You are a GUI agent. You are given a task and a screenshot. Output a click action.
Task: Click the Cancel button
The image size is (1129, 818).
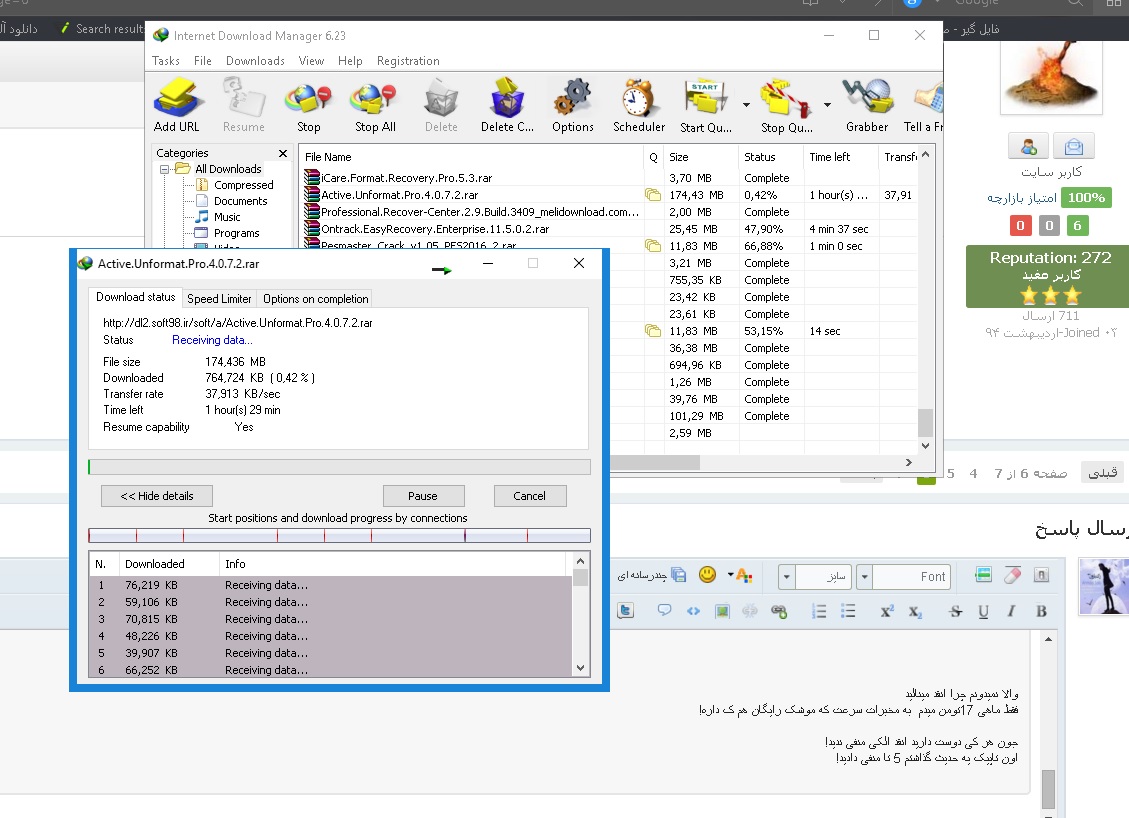click(529, 496)
